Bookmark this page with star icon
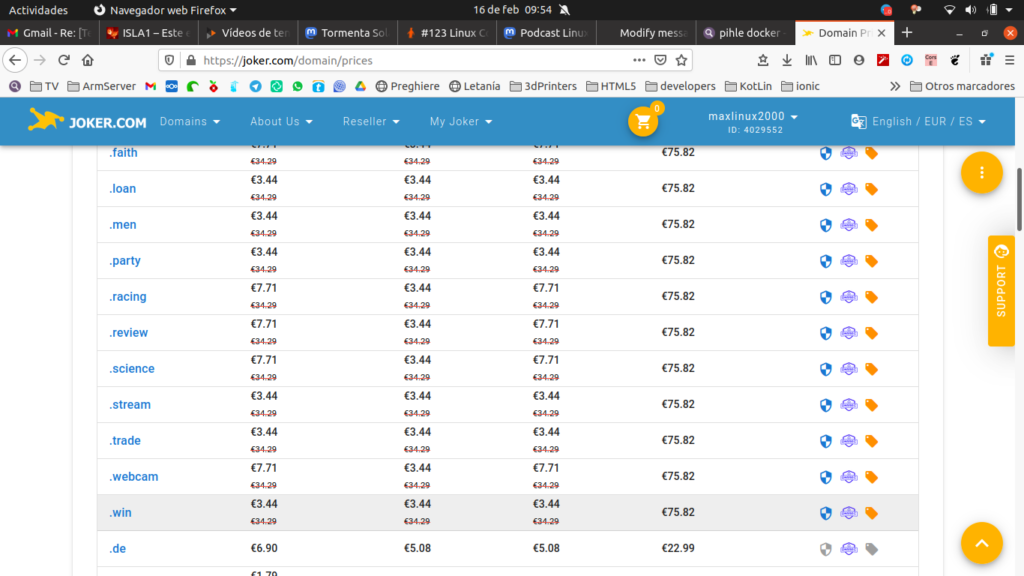This screenshot has width=1024, height=576. 681,60
